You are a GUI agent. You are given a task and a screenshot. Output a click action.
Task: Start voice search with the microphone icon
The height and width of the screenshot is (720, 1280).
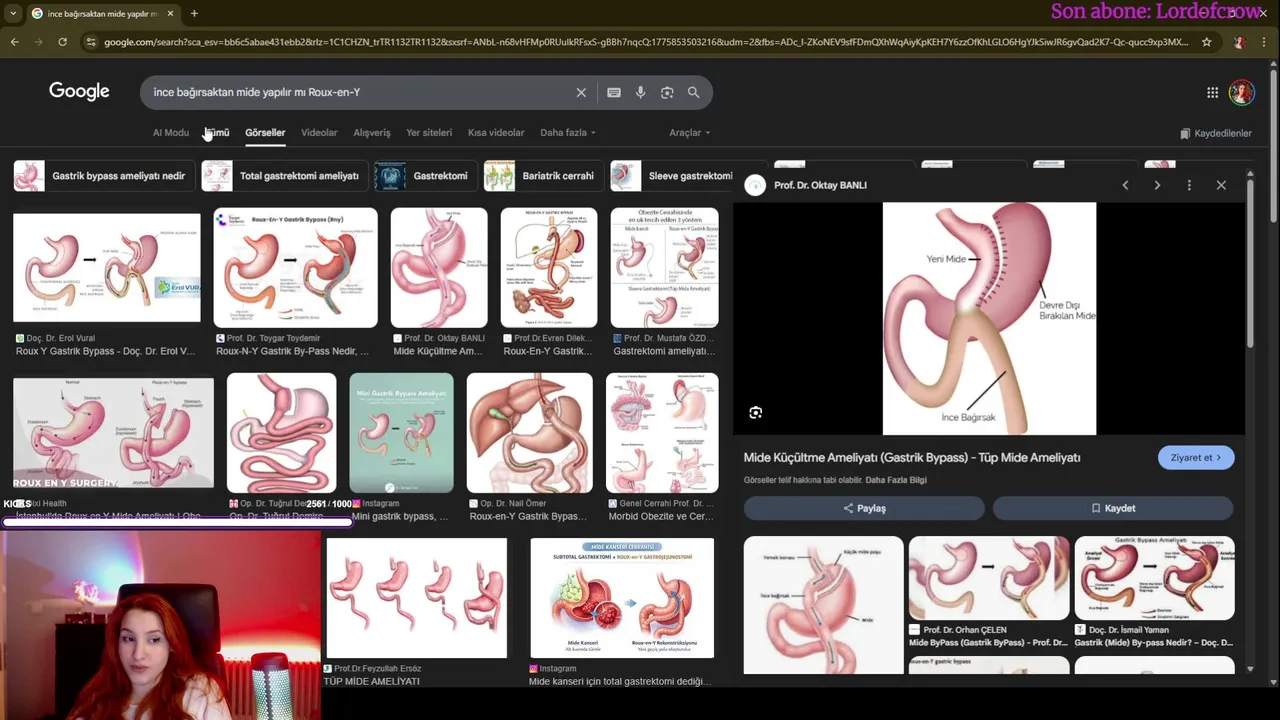[640, 92]
